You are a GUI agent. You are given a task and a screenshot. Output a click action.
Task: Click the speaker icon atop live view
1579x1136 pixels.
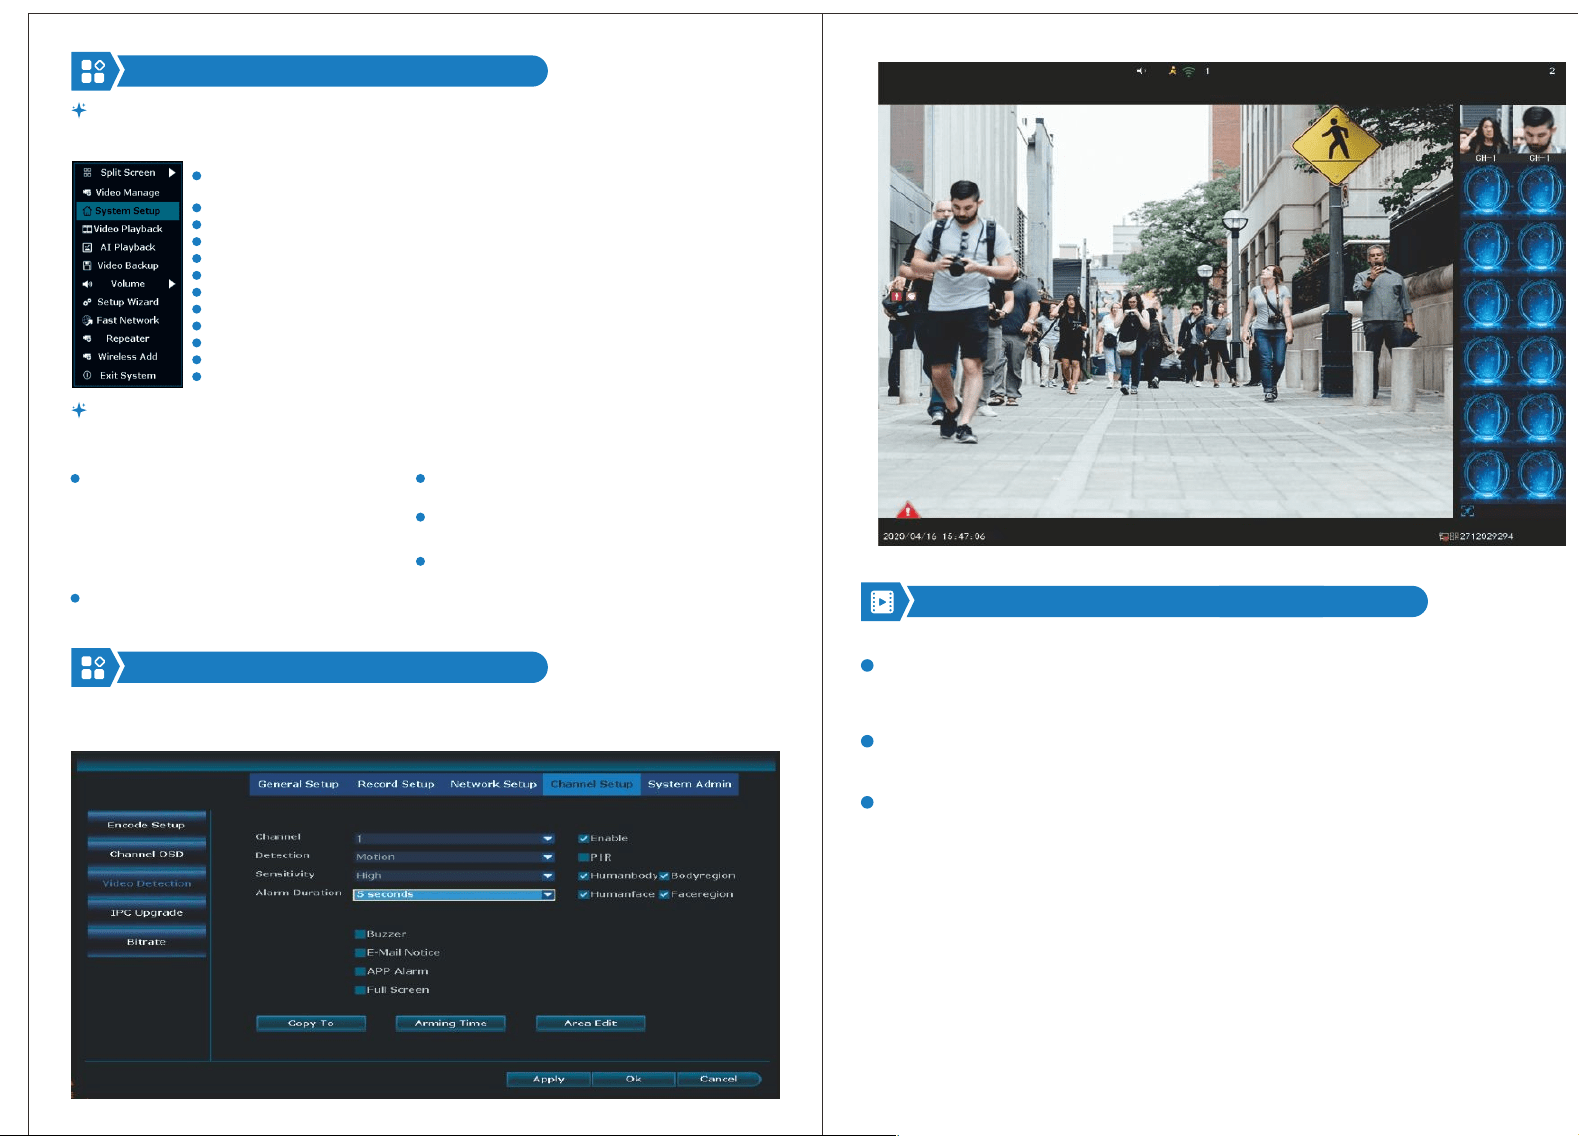(x=1140, y=71)
